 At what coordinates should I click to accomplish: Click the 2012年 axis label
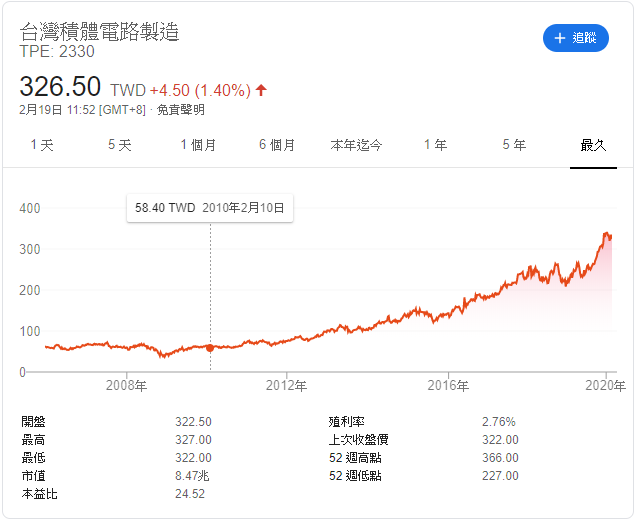(286, 385)
